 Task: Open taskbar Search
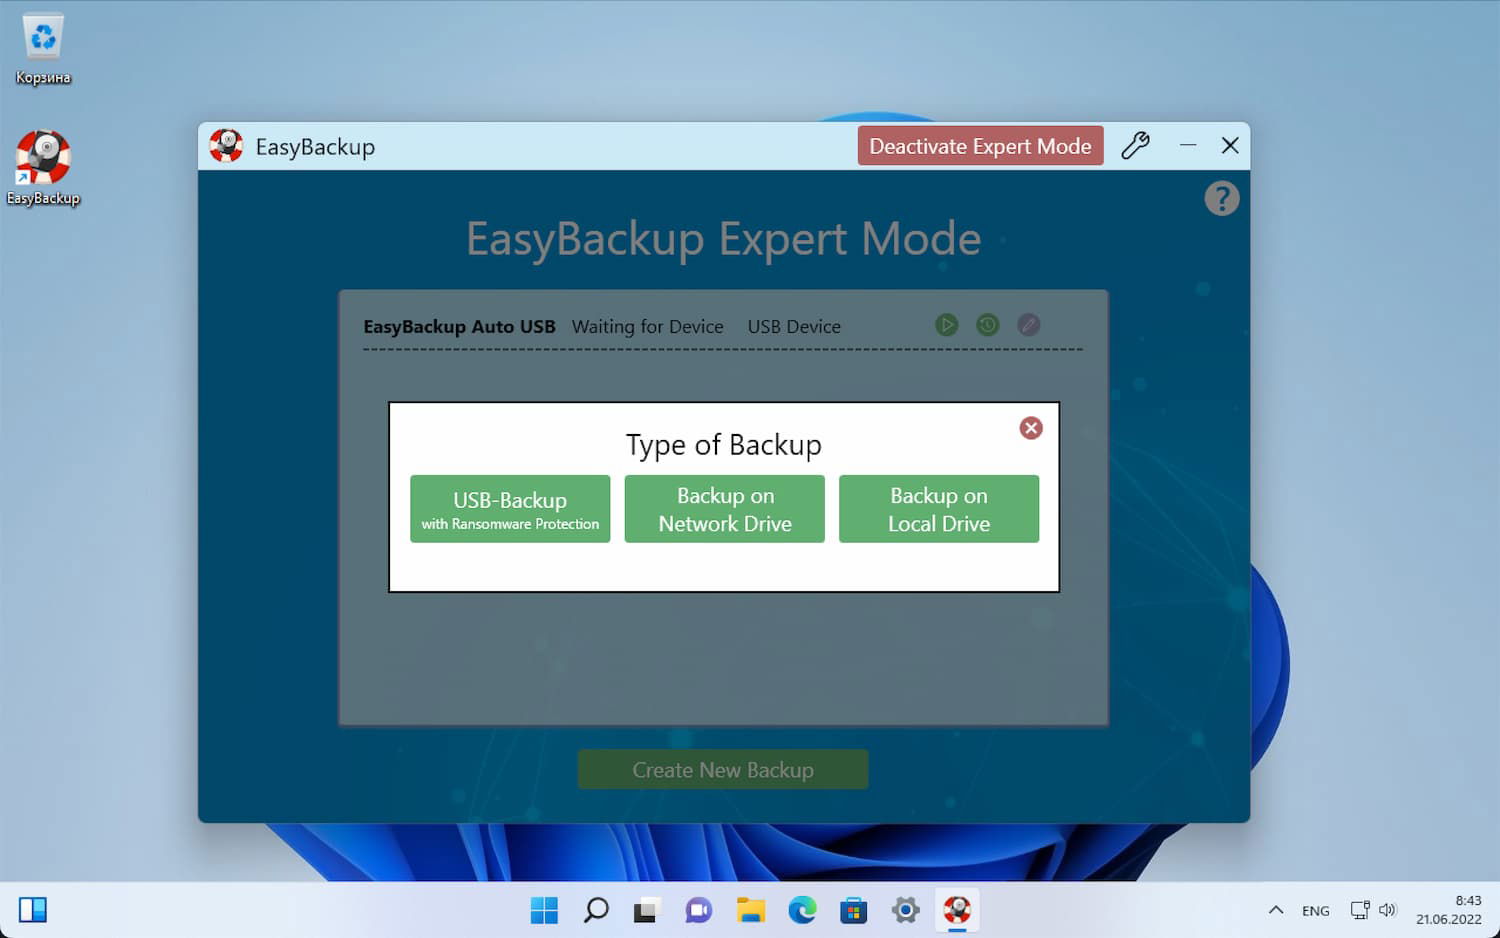pyautogui.click(x=596, y=910)
